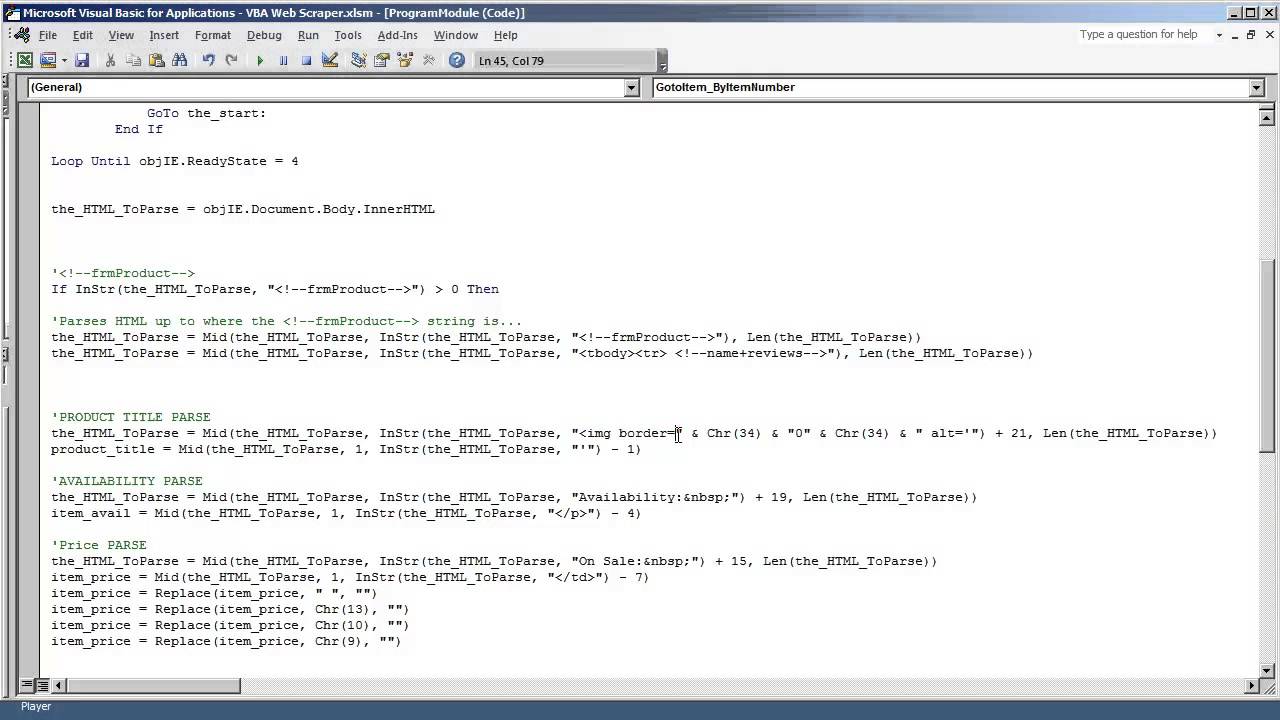Undo the last edit

[208, 60]
